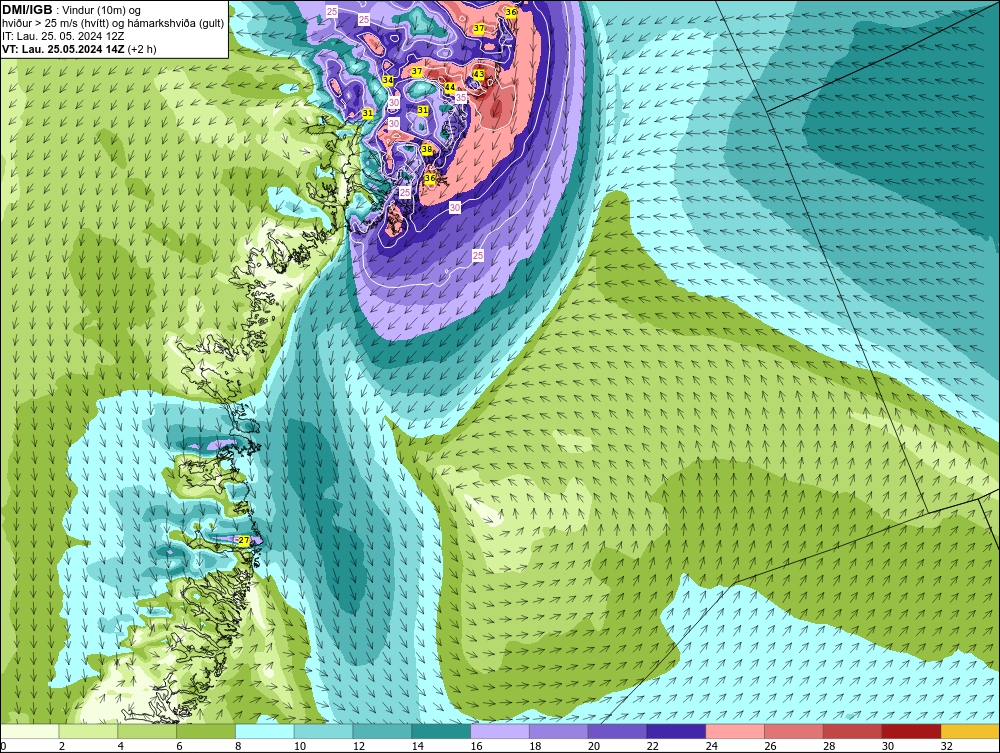Image resolution: width=1000 pixels, height=753 pixels.
Task: Click the white 25 contour label over open sea
Action: click(478, 256)
